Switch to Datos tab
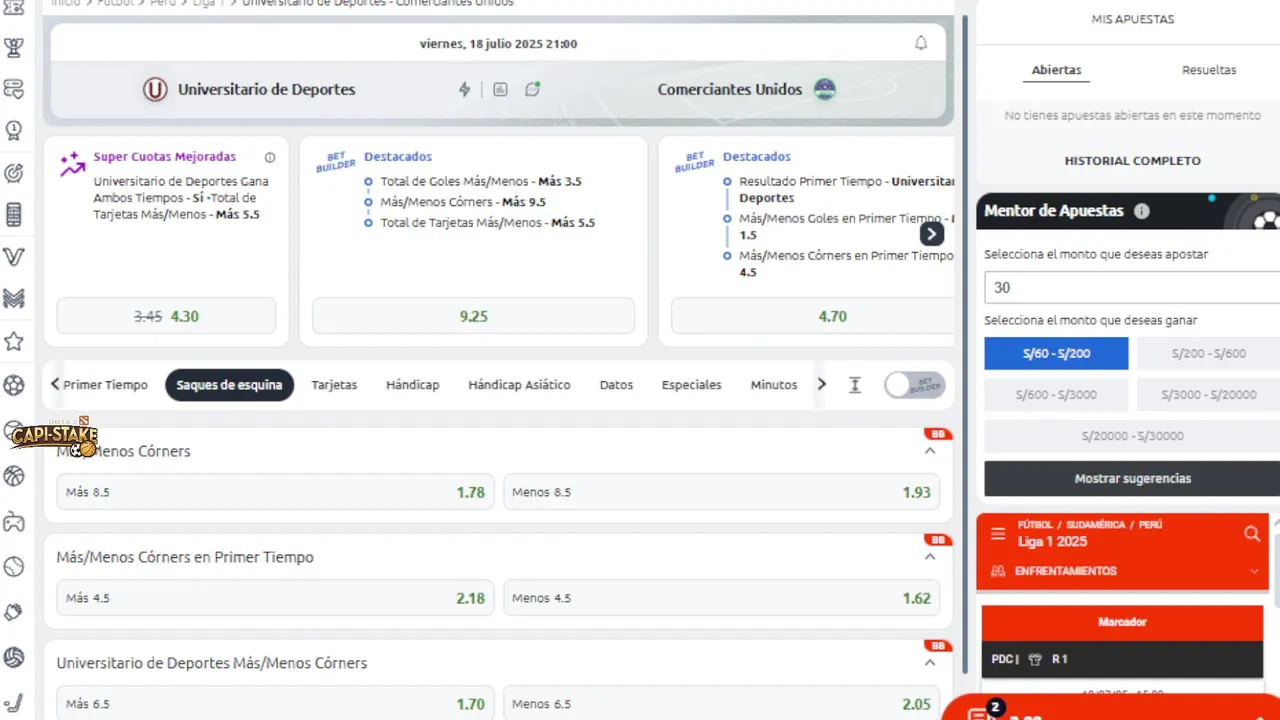Viewport: 1280px width, 720px height. tap(616, 385)
